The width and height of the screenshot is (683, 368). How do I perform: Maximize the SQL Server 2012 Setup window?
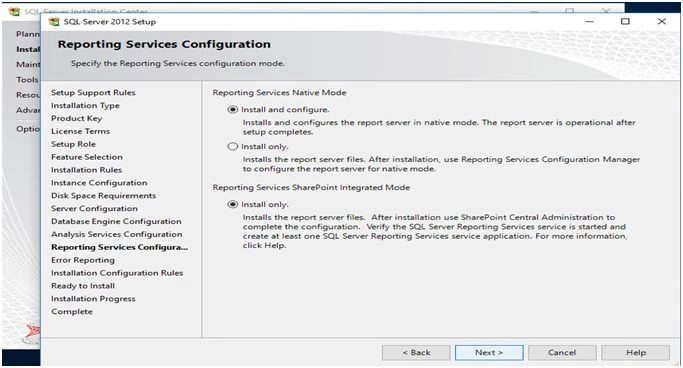point(625,21)
